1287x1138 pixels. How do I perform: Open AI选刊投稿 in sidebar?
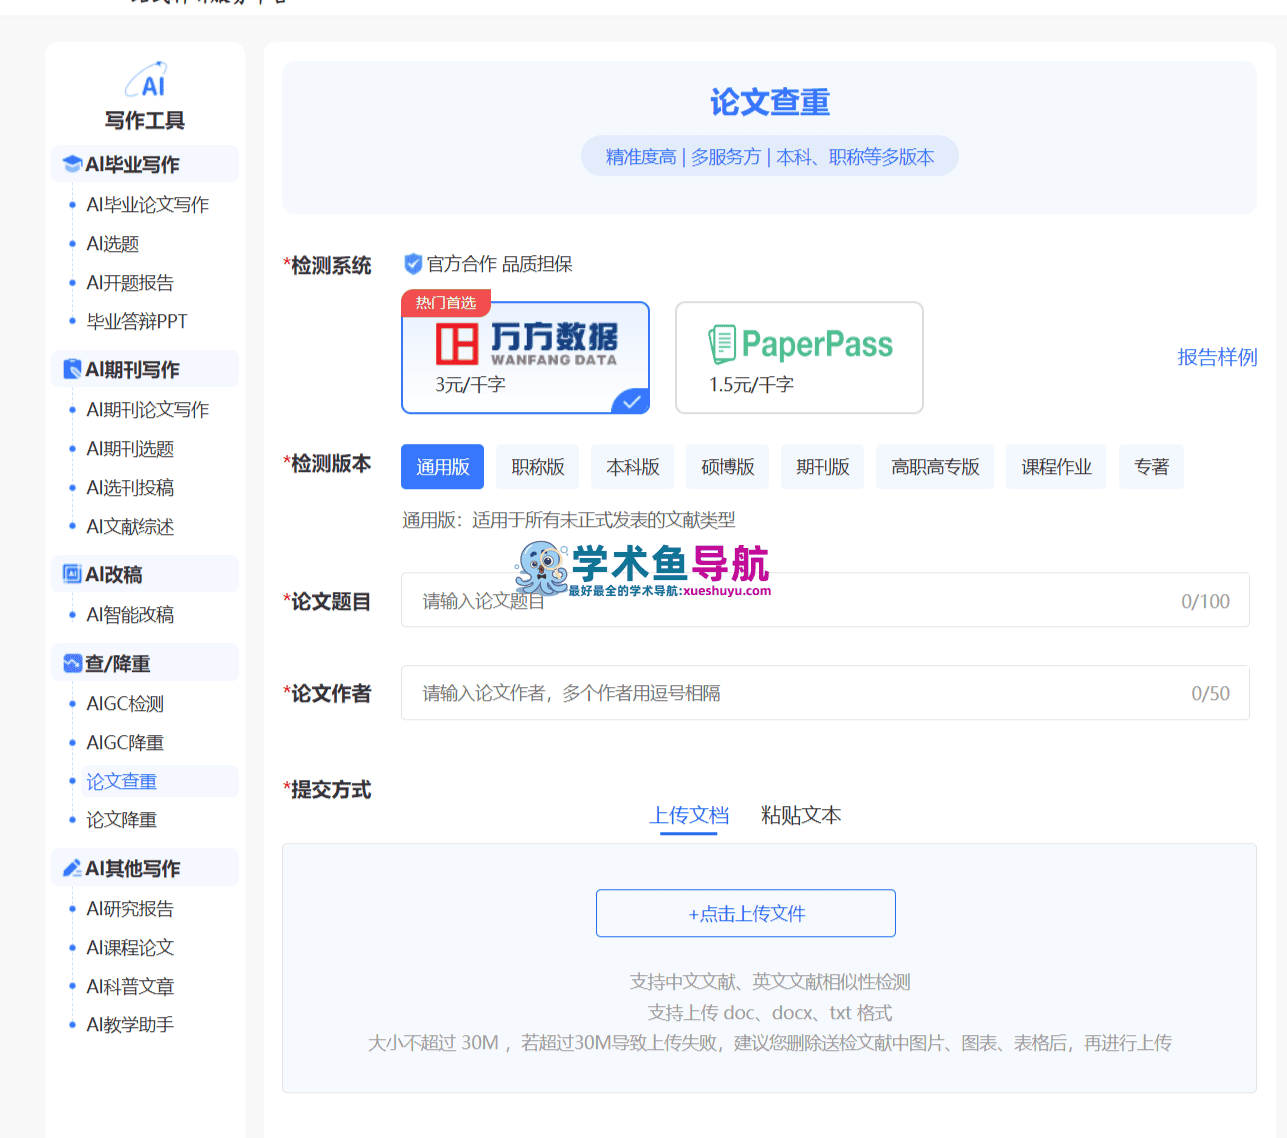[130, 487]
